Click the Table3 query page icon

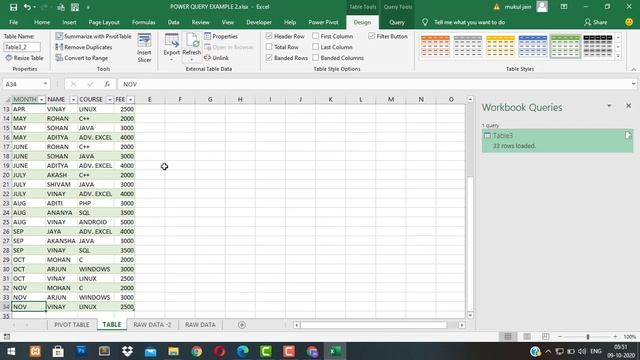coord(628,135)
